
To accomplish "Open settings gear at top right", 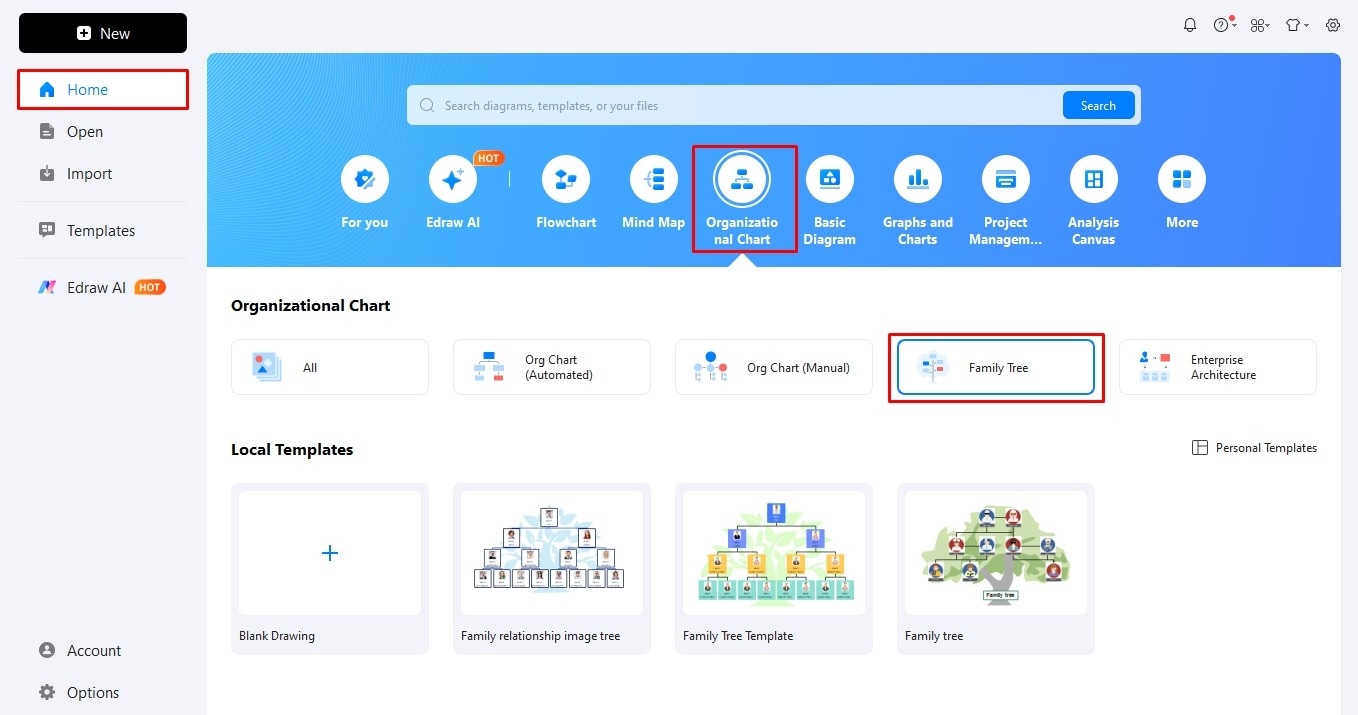I will click(1333, 25).
